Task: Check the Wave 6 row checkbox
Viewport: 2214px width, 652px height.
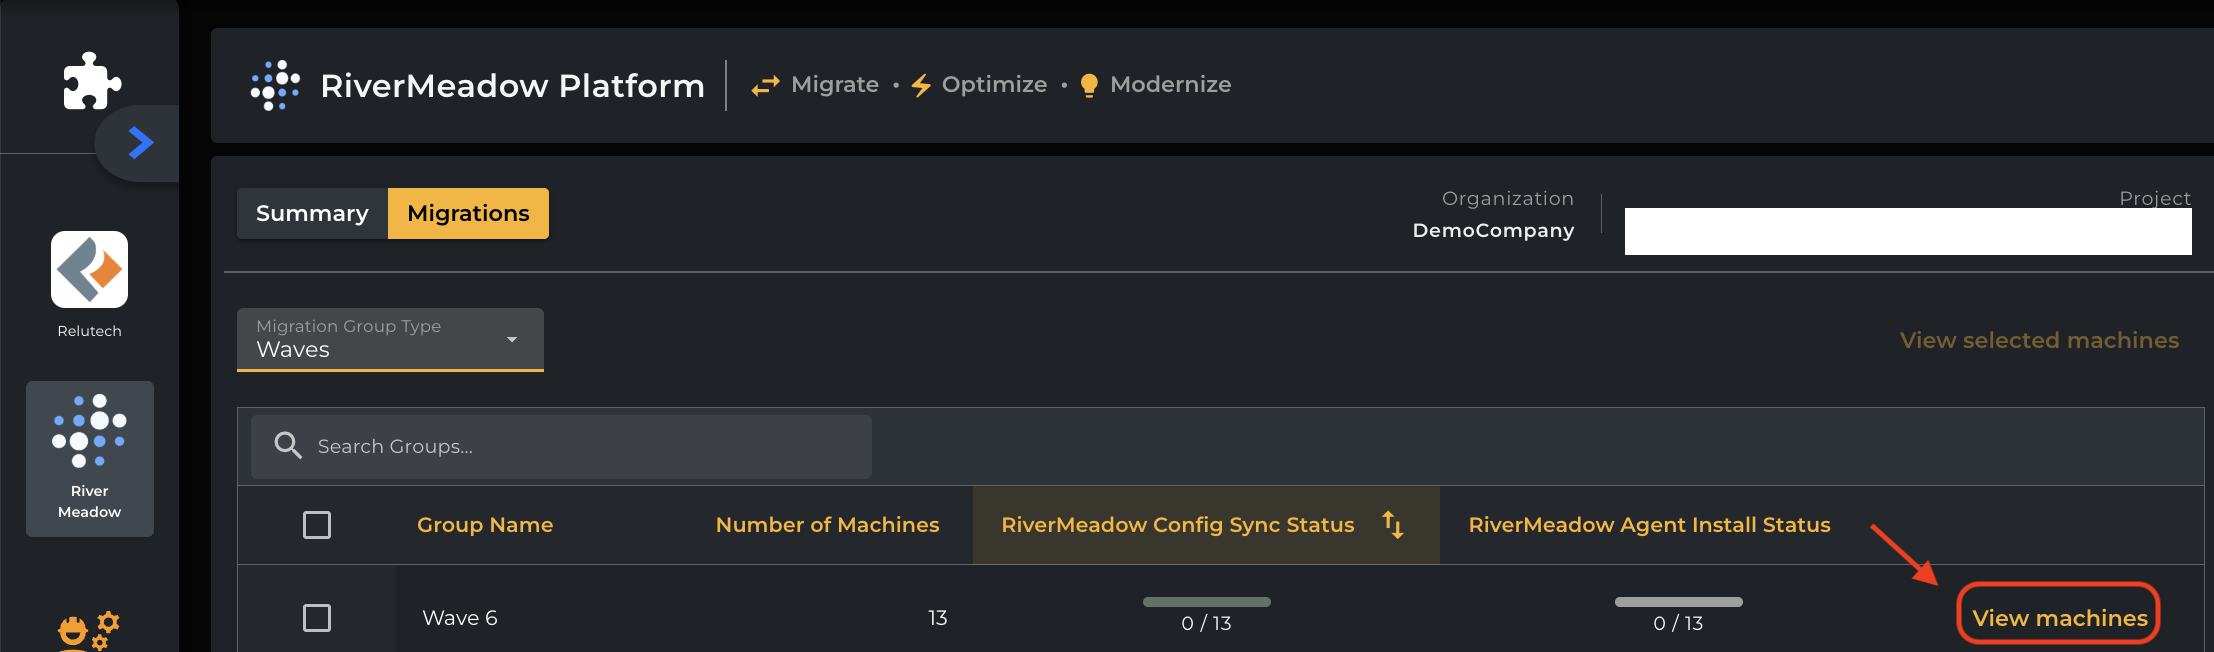Action: tap(317, 618)
